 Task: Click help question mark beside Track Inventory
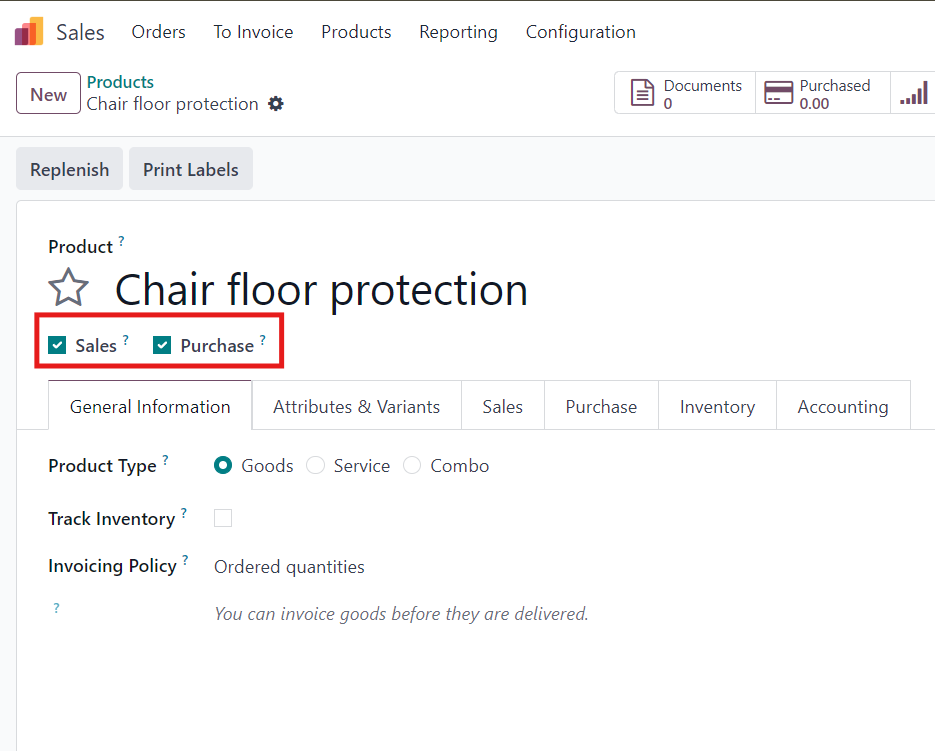point(184,514)
